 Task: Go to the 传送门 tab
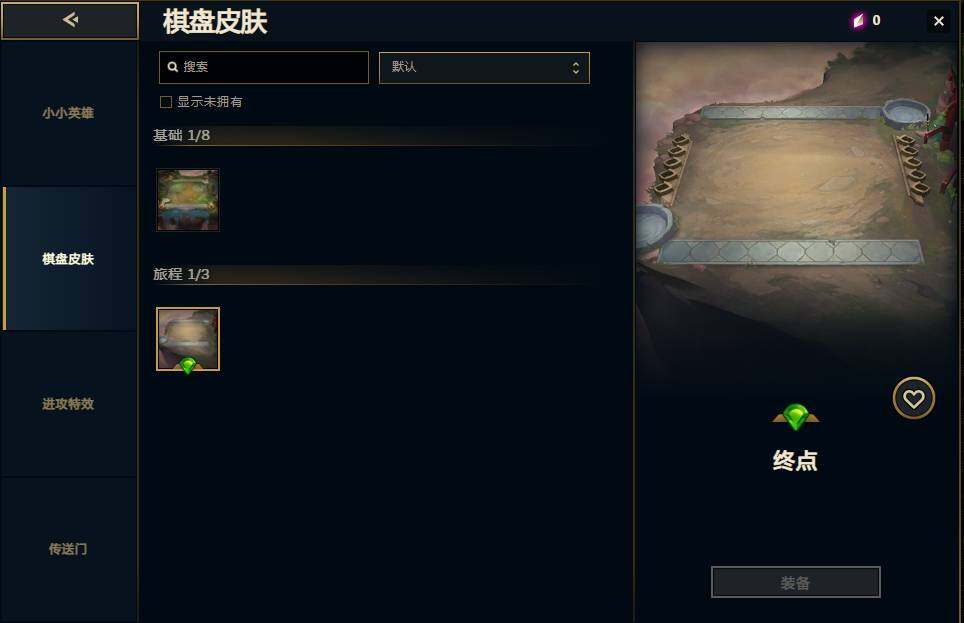pos(69,549)
